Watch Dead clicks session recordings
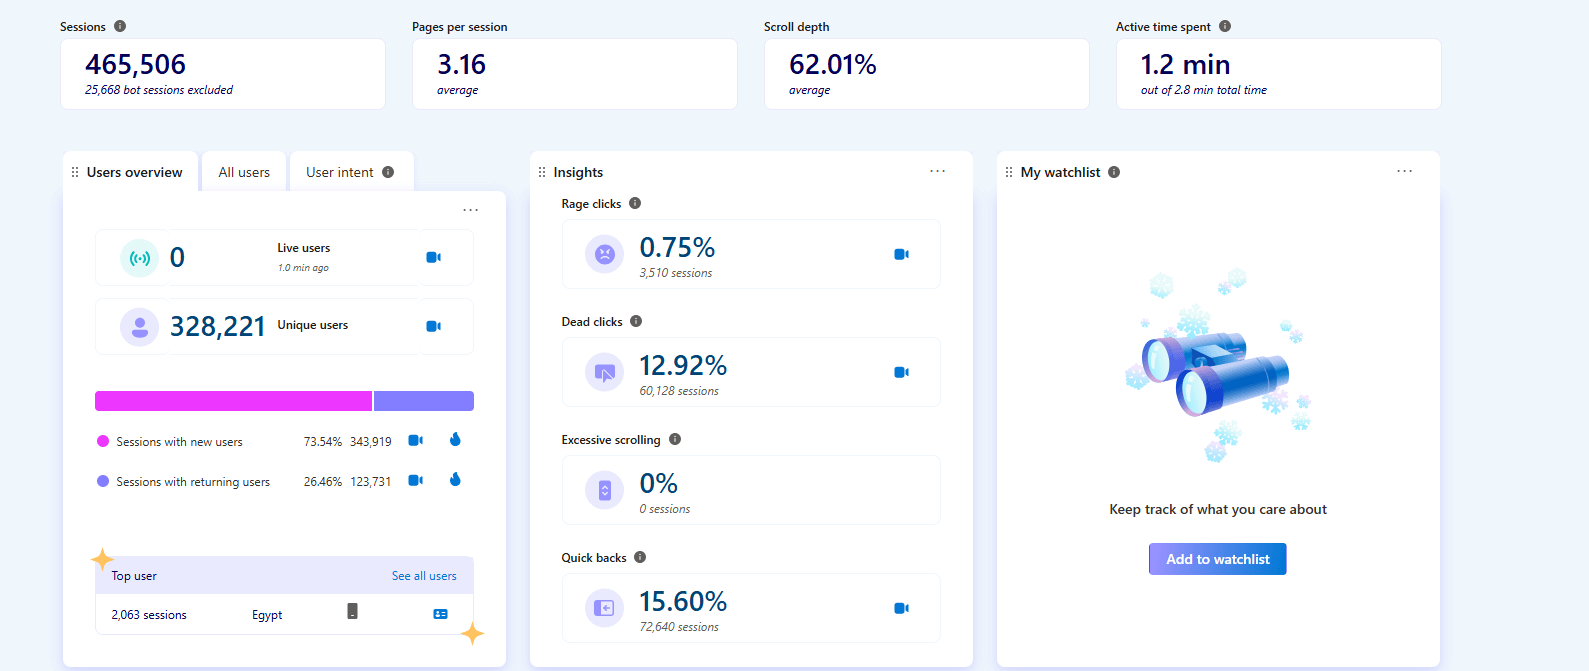1589x671 pixels. [901, 373]
